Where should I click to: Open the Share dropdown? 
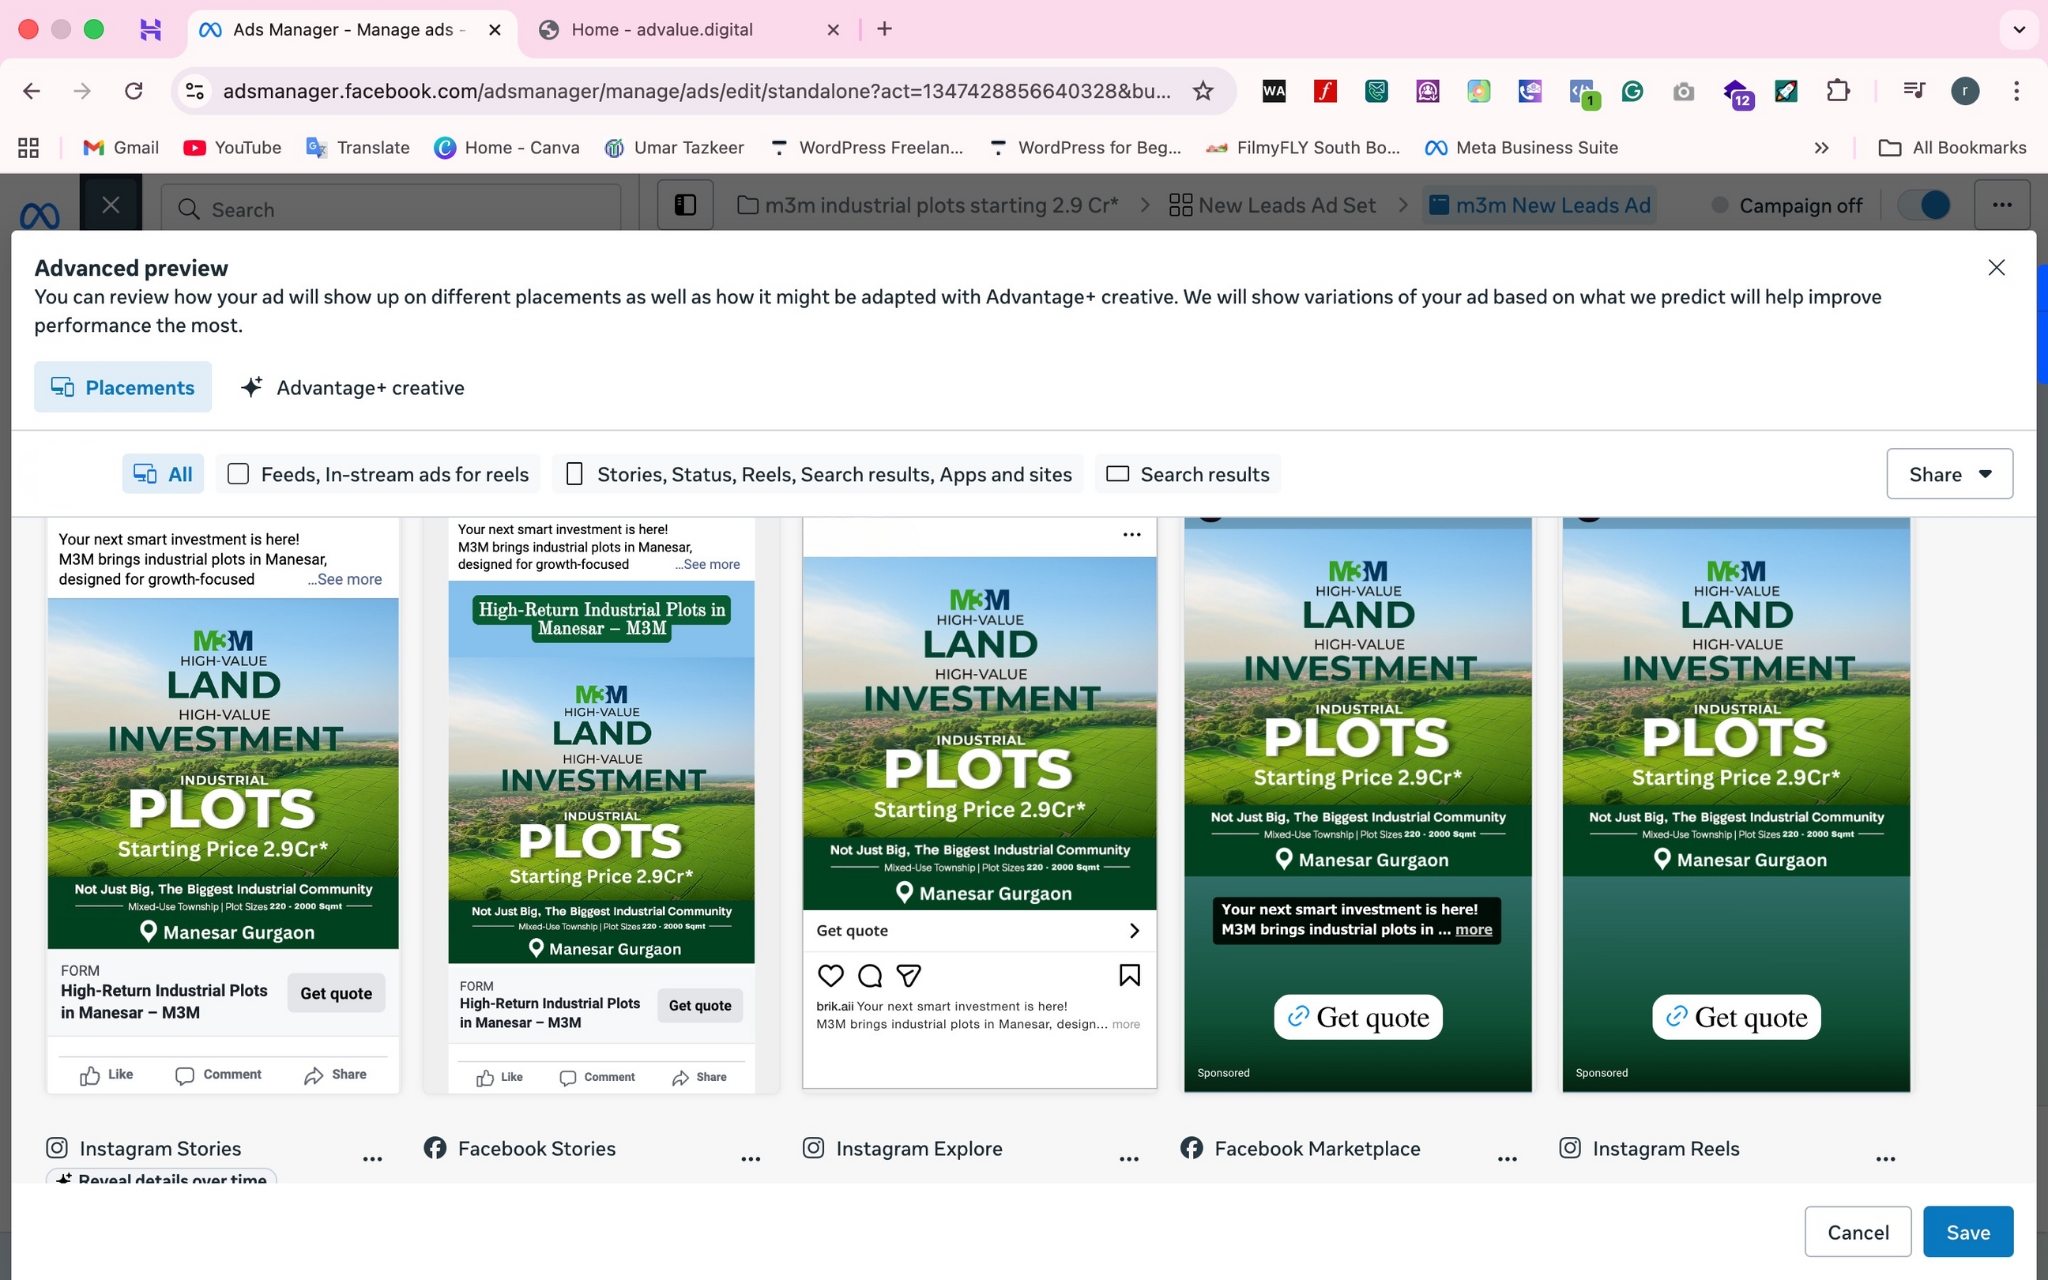(x=1949, y=474)
